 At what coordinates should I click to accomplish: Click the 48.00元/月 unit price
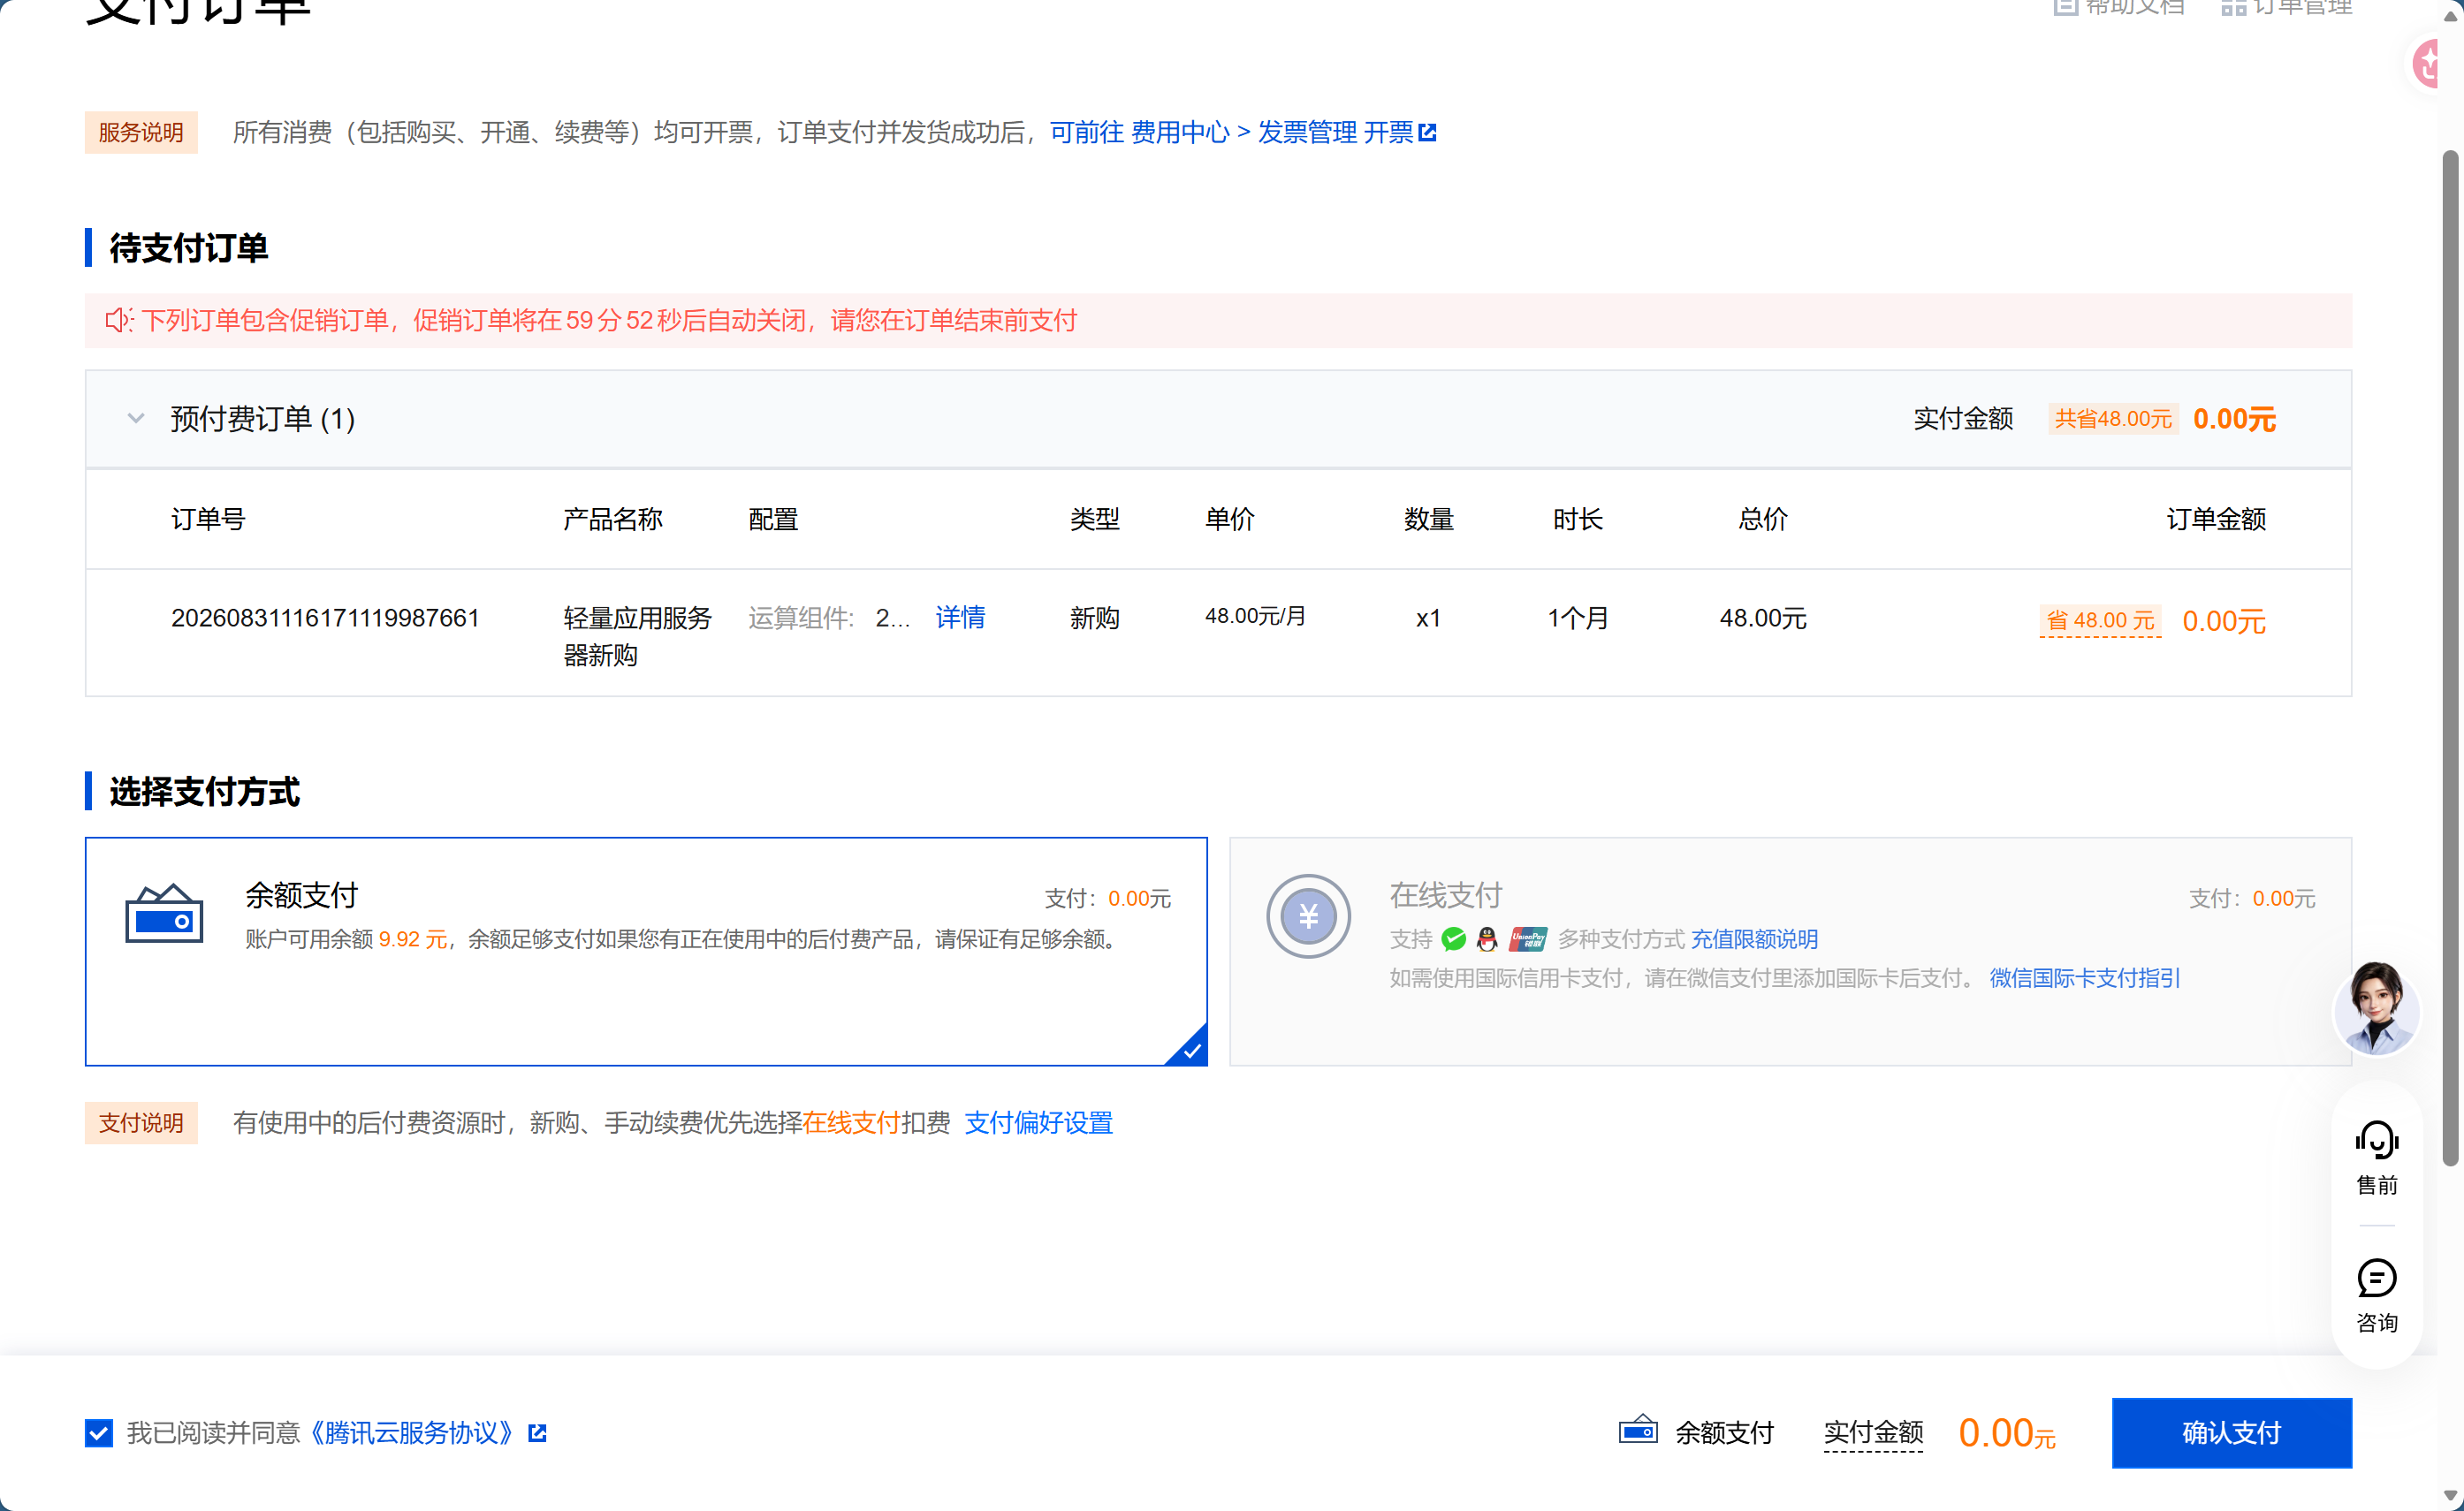coord(1255,616)
